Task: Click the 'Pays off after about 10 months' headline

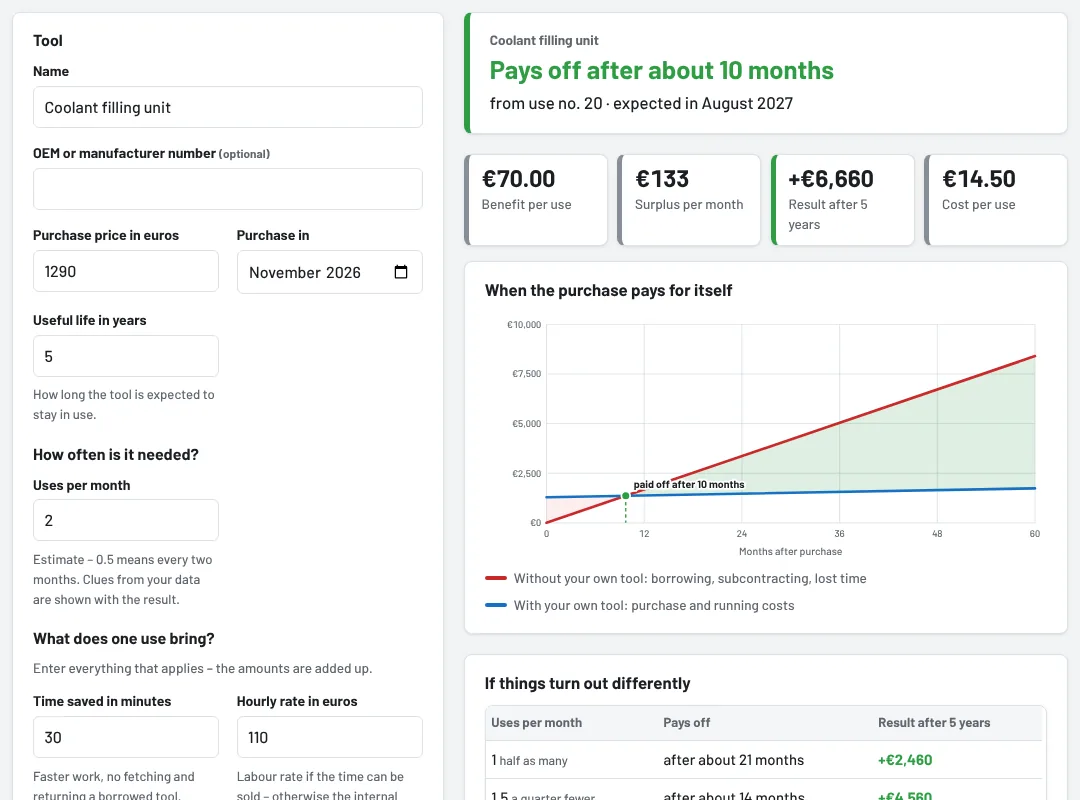Action: click(661, 70)
